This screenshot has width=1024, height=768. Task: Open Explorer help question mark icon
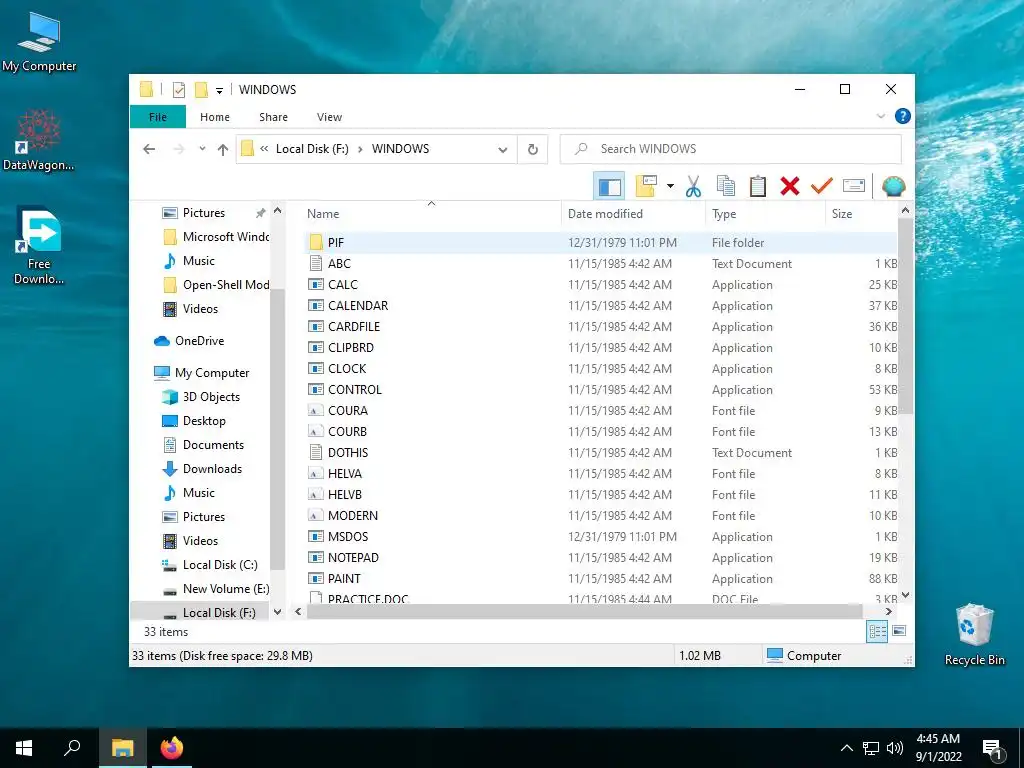click(x=903, y=116)
